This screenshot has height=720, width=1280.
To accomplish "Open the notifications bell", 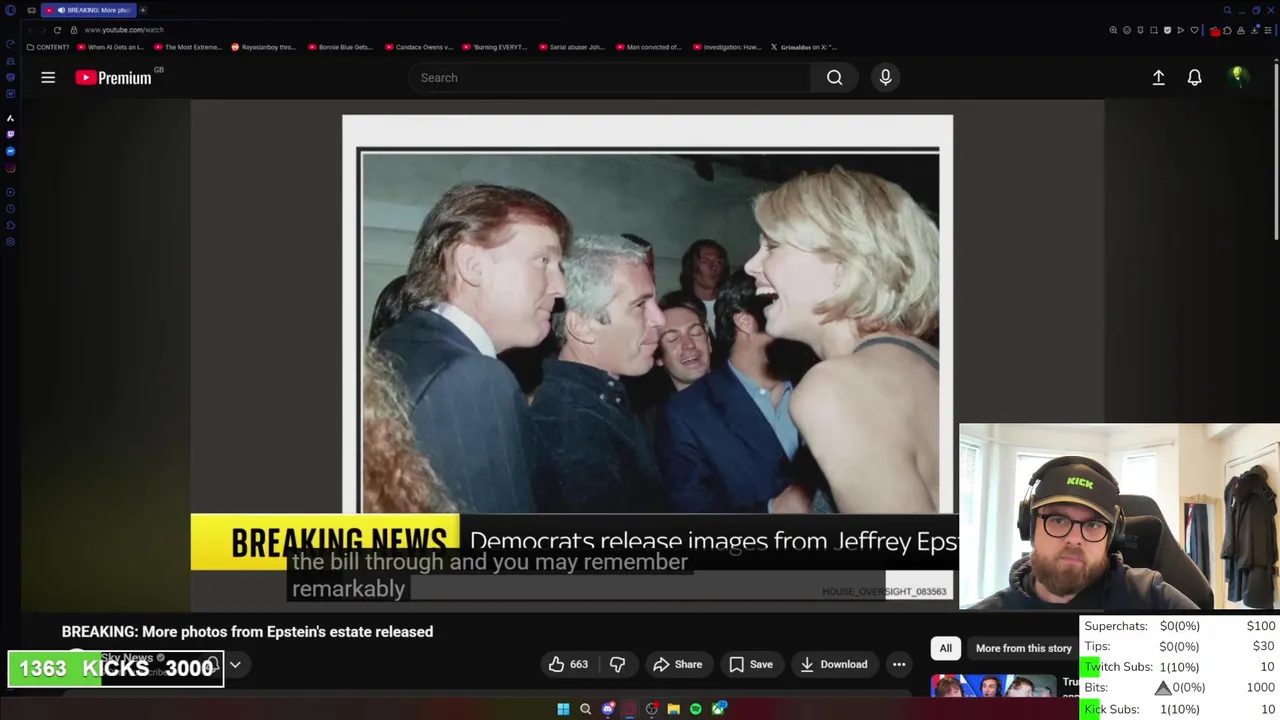I will [1194, 77].
